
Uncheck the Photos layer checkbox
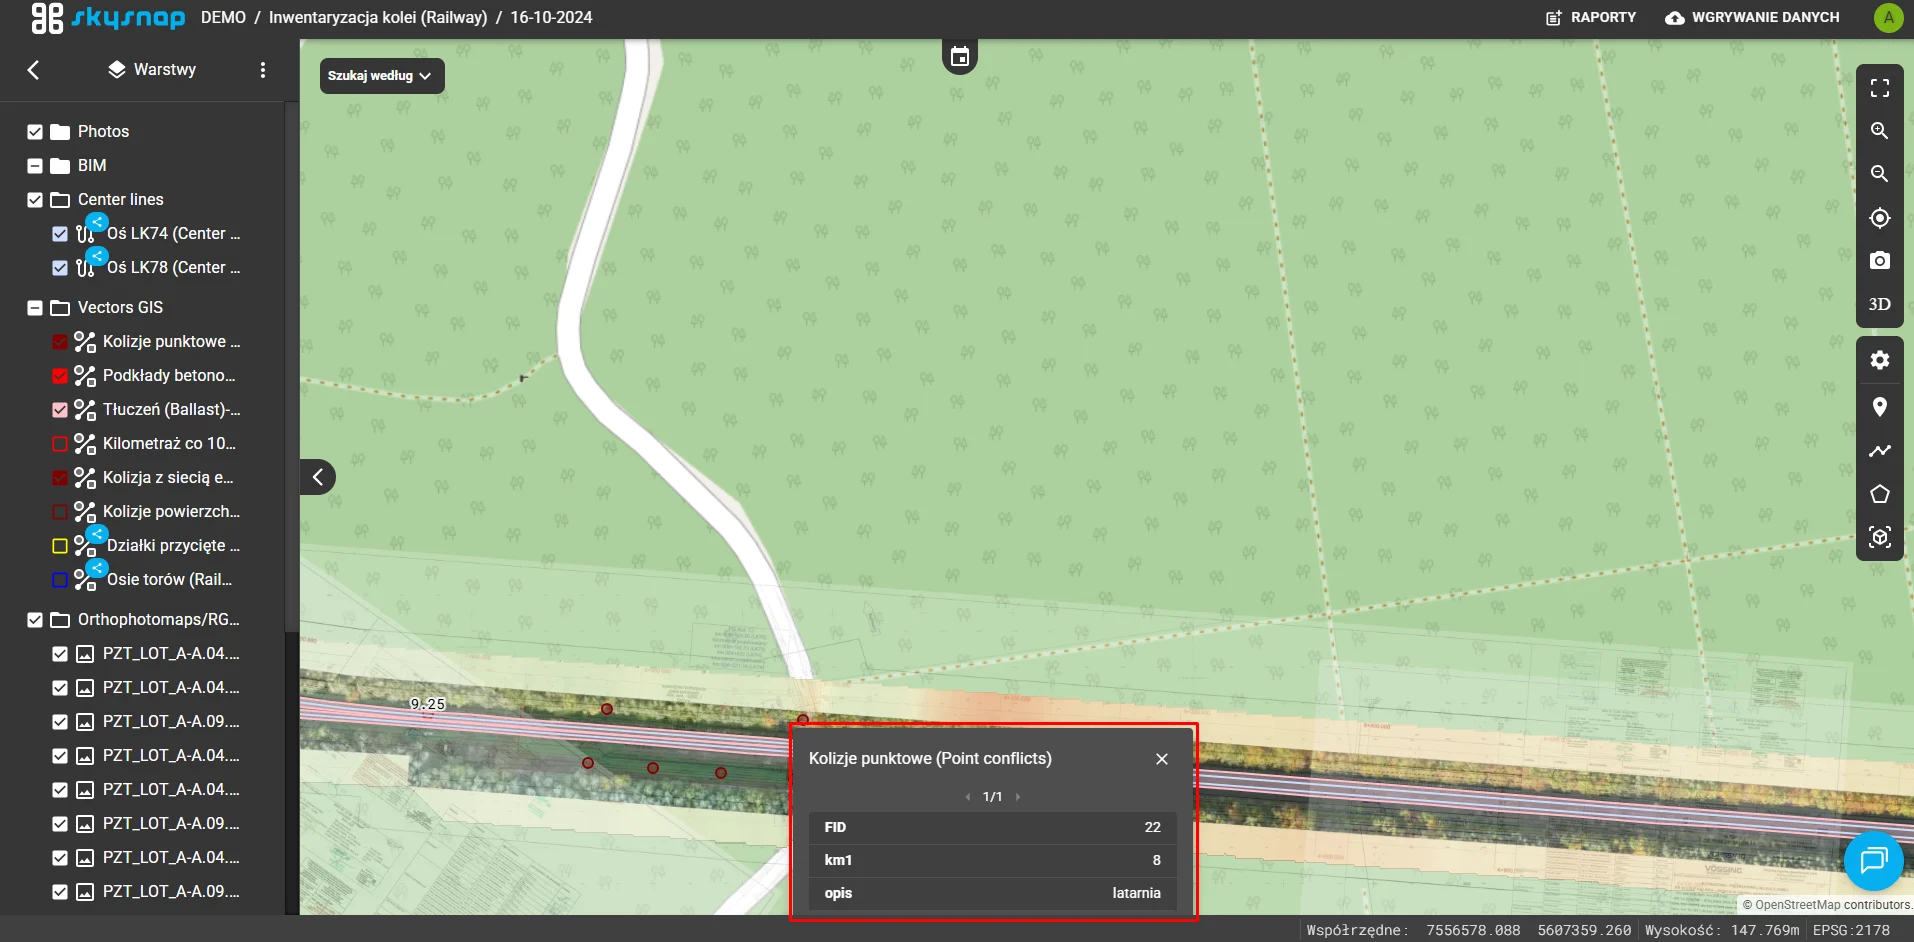[x=35, y=132]
